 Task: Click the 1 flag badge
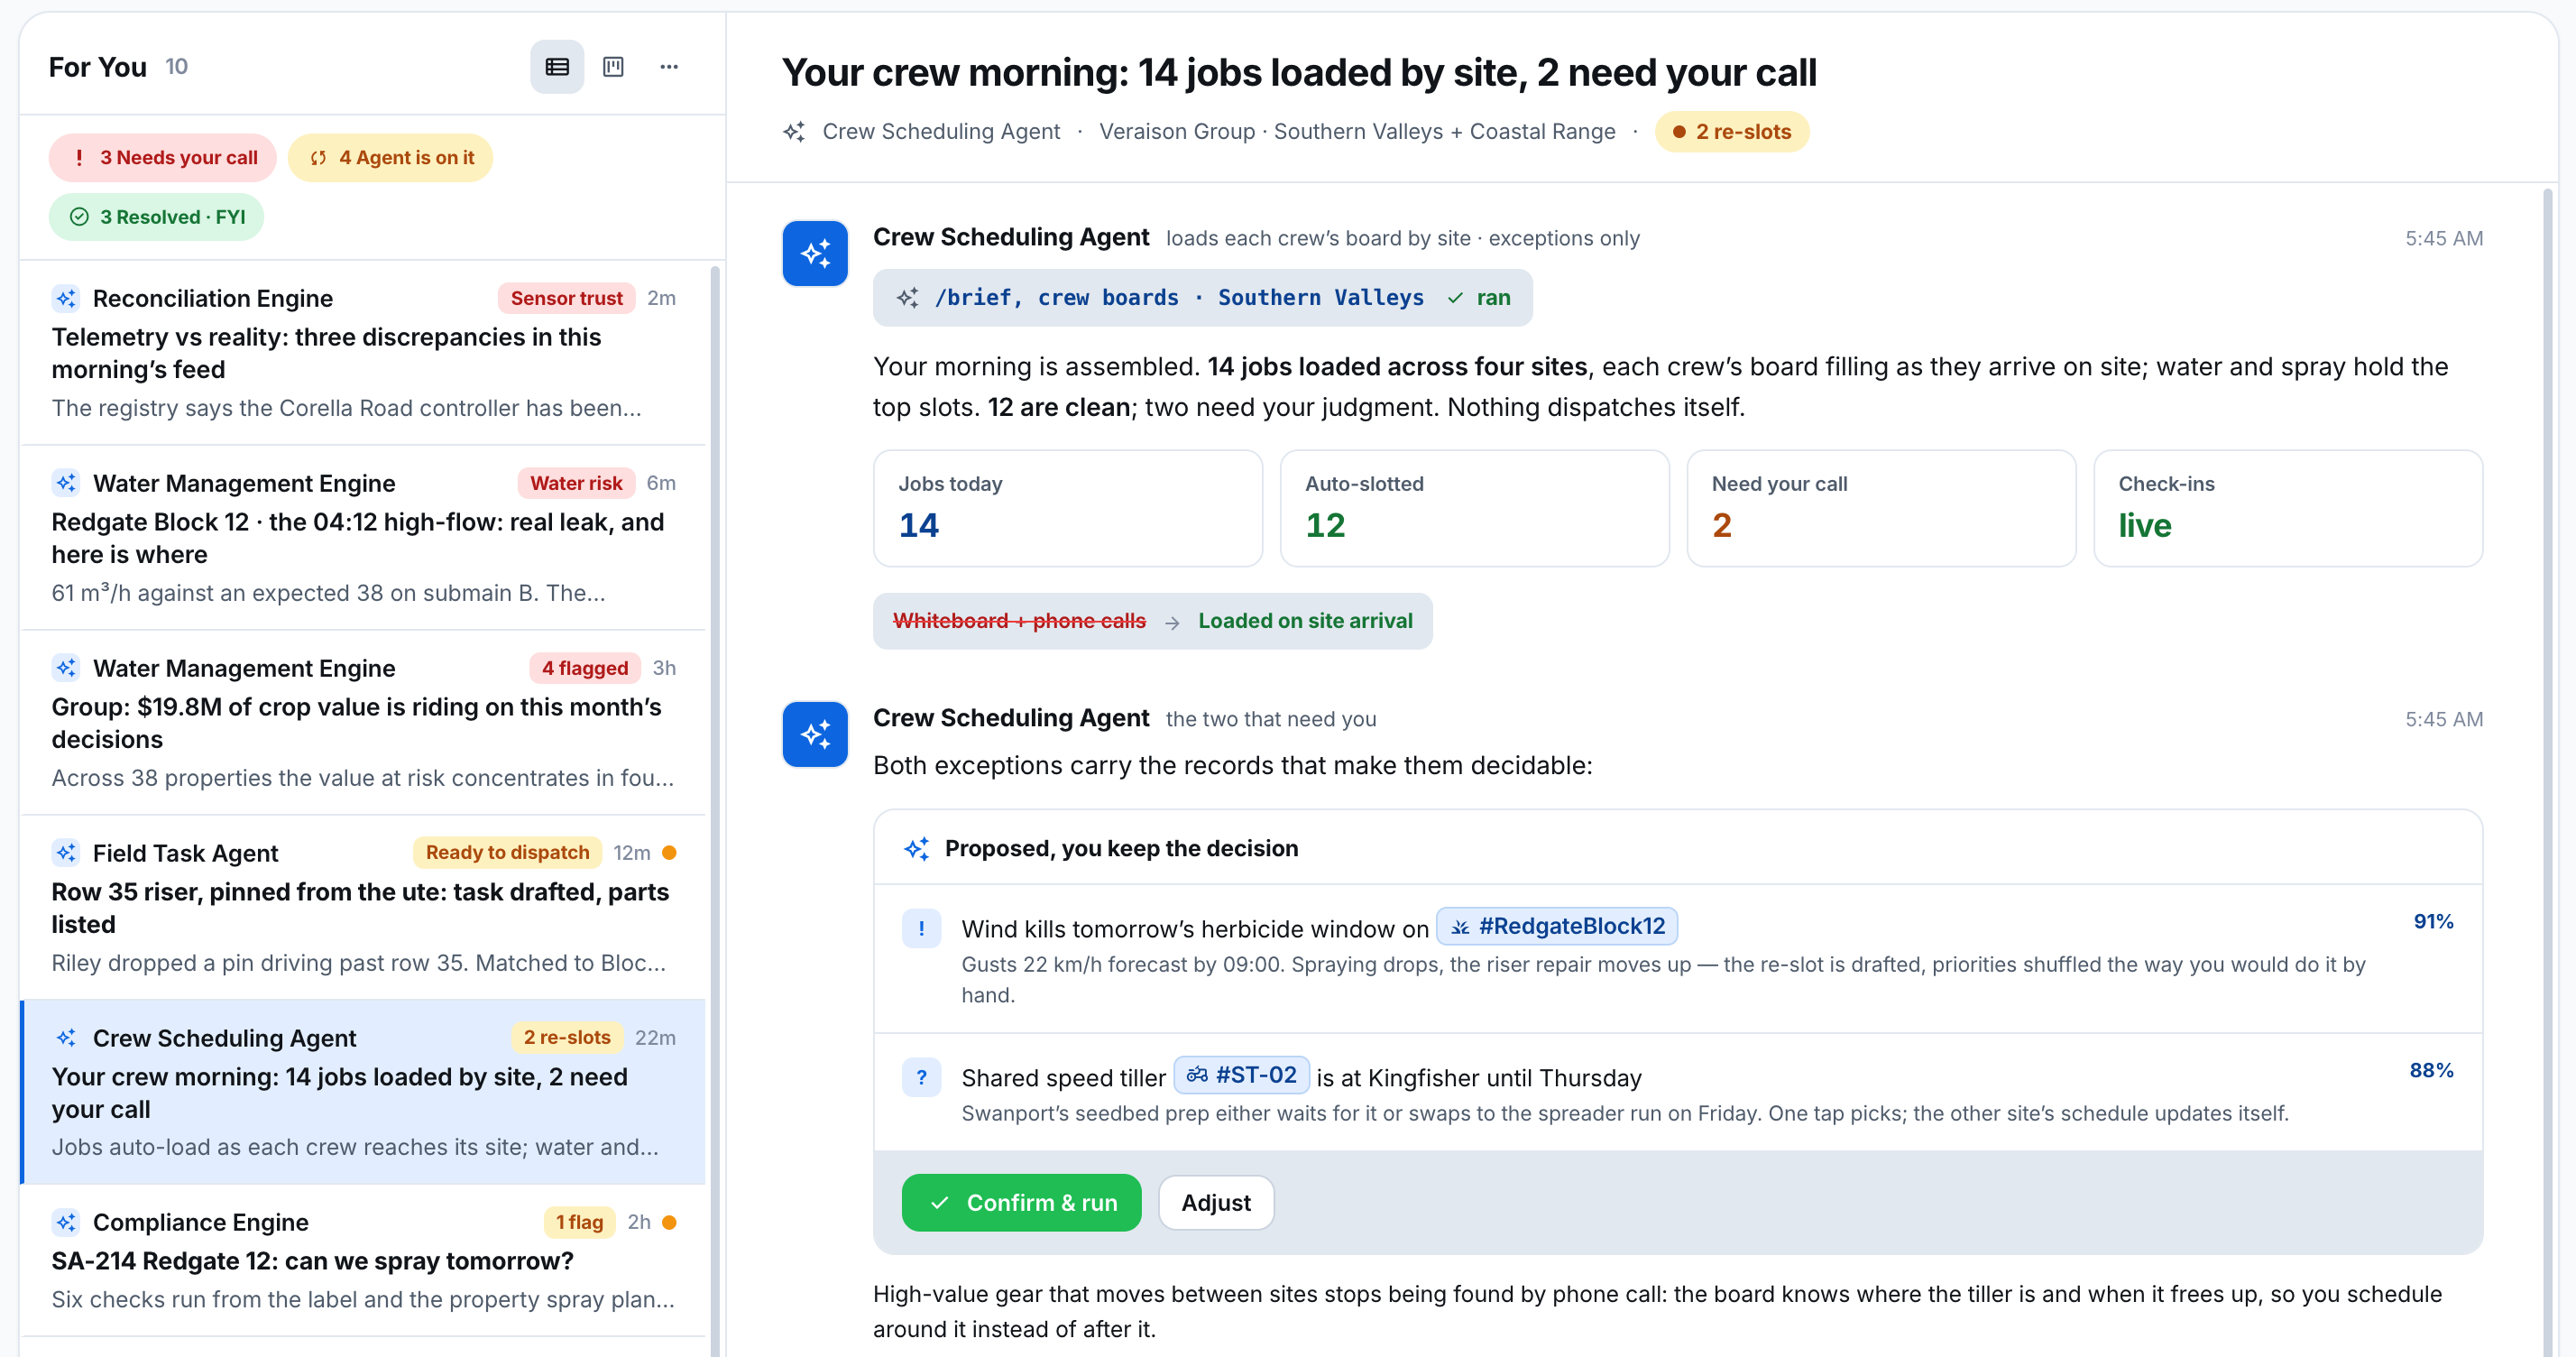[579, 1222]
